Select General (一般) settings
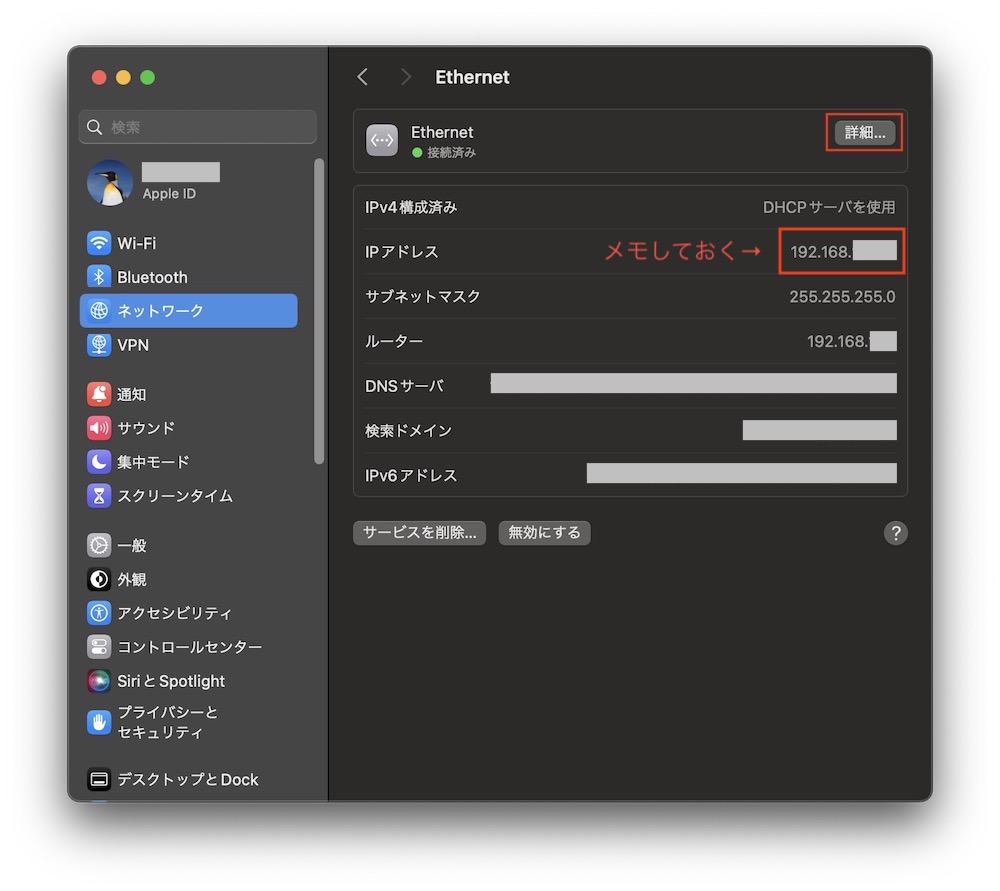Screen dimensions: 1000x891 click(x=131, y=546)
